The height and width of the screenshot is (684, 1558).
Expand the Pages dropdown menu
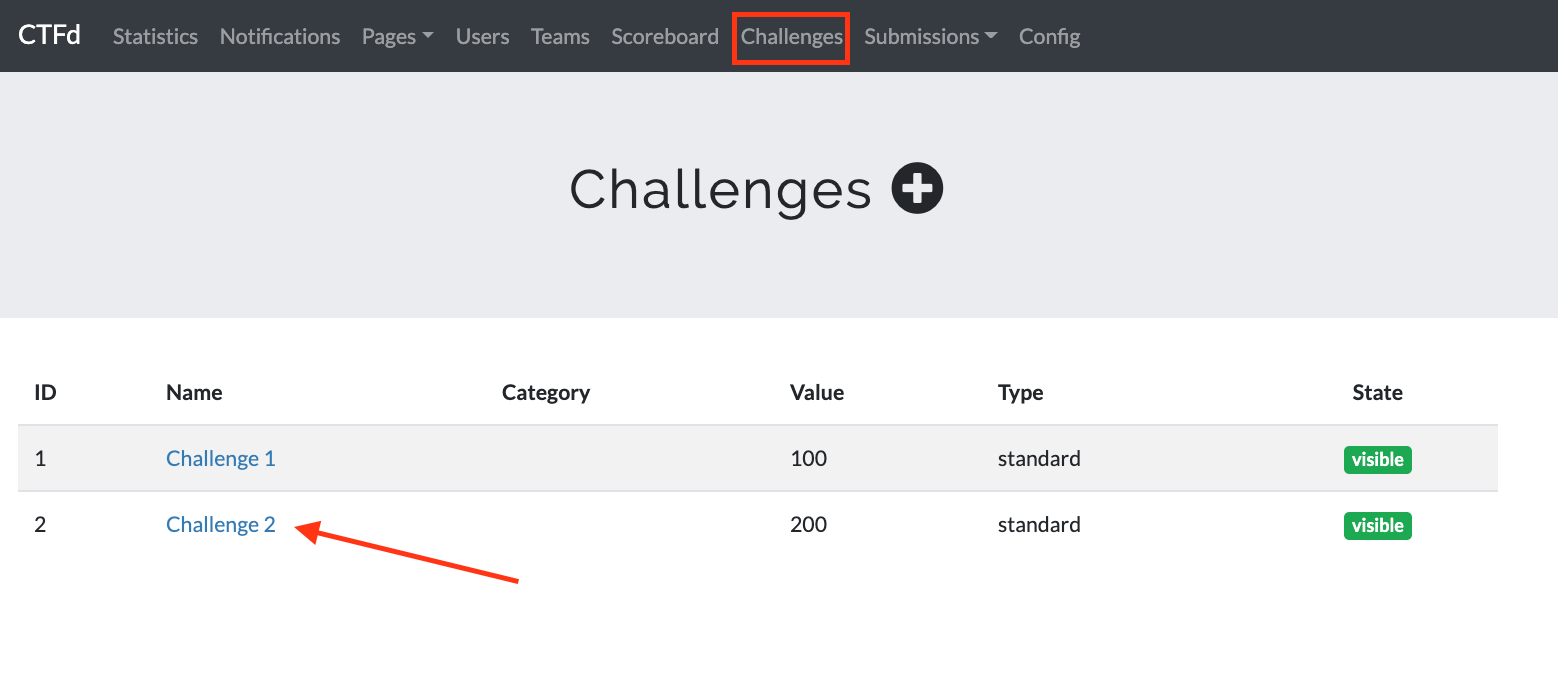click(397, 37)
